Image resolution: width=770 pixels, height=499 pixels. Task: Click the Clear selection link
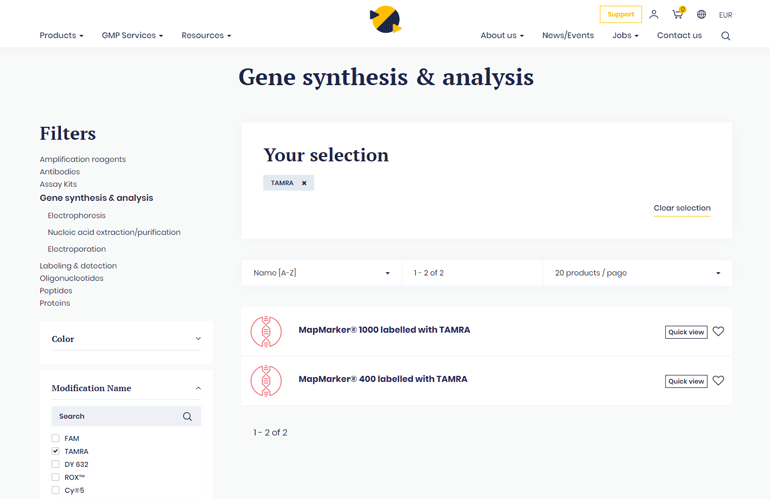tap(682, 208)
